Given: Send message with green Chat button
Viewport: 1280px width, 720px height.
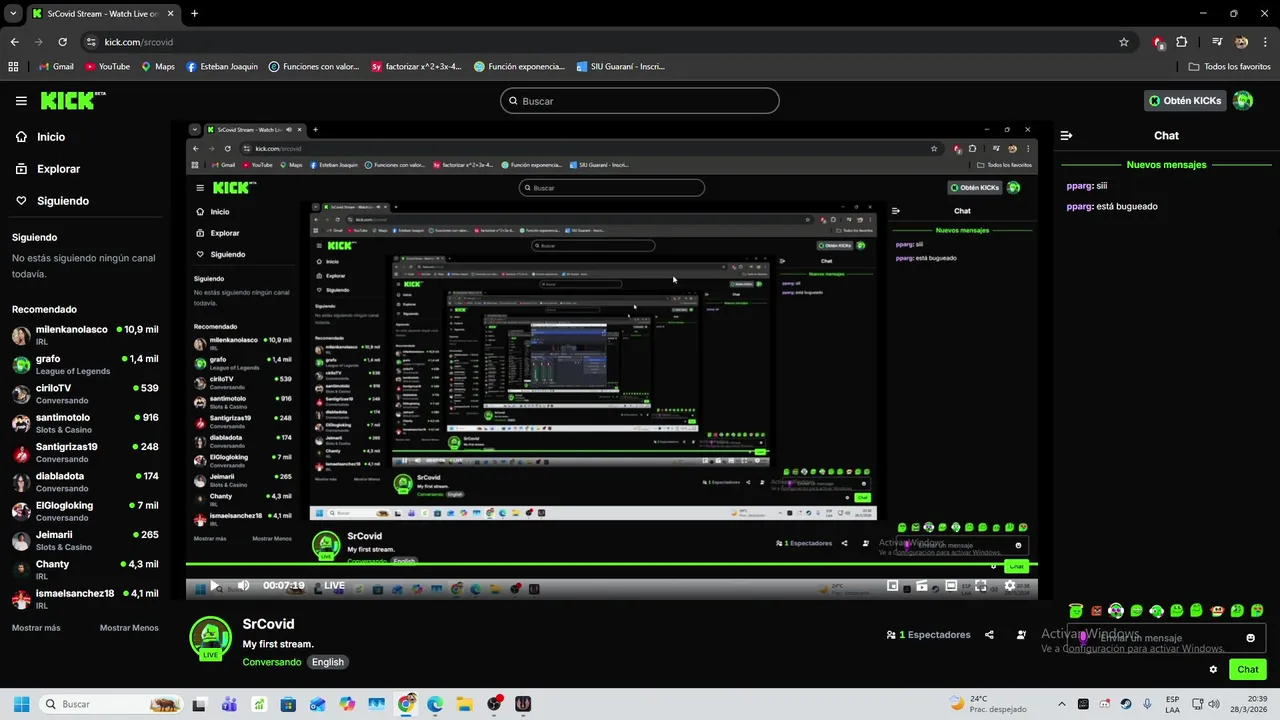Looking at the screenshot, I should (1248, 670).
